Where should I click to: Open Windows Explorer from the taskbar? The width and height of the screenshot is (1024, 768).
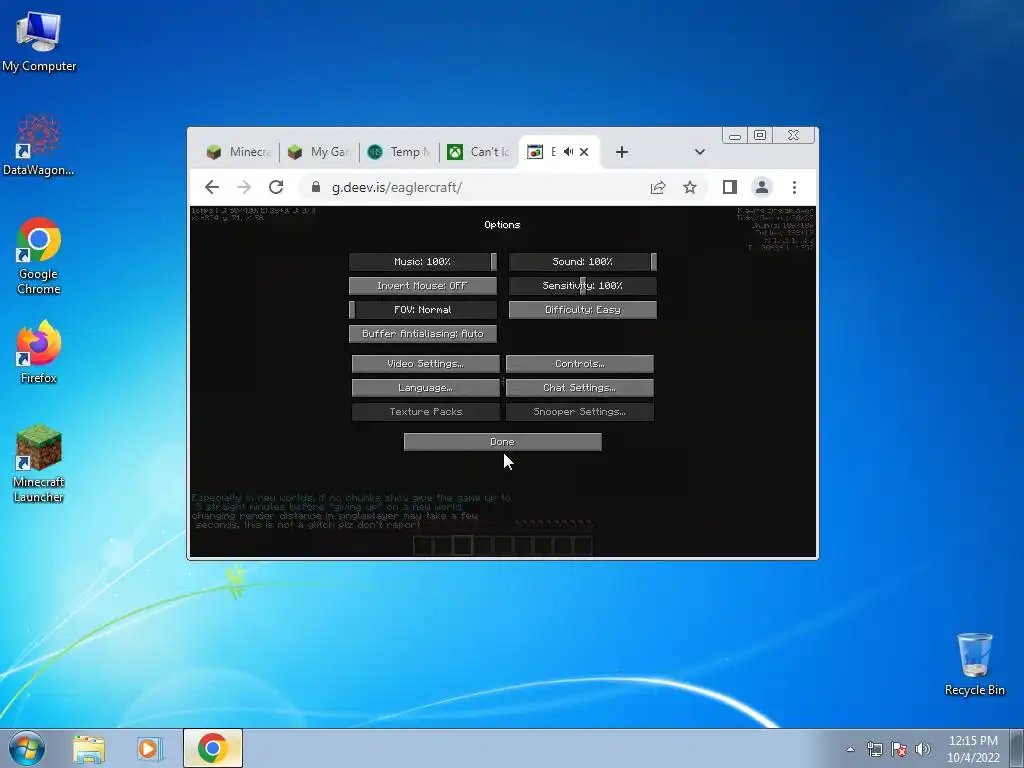(89, 748)
